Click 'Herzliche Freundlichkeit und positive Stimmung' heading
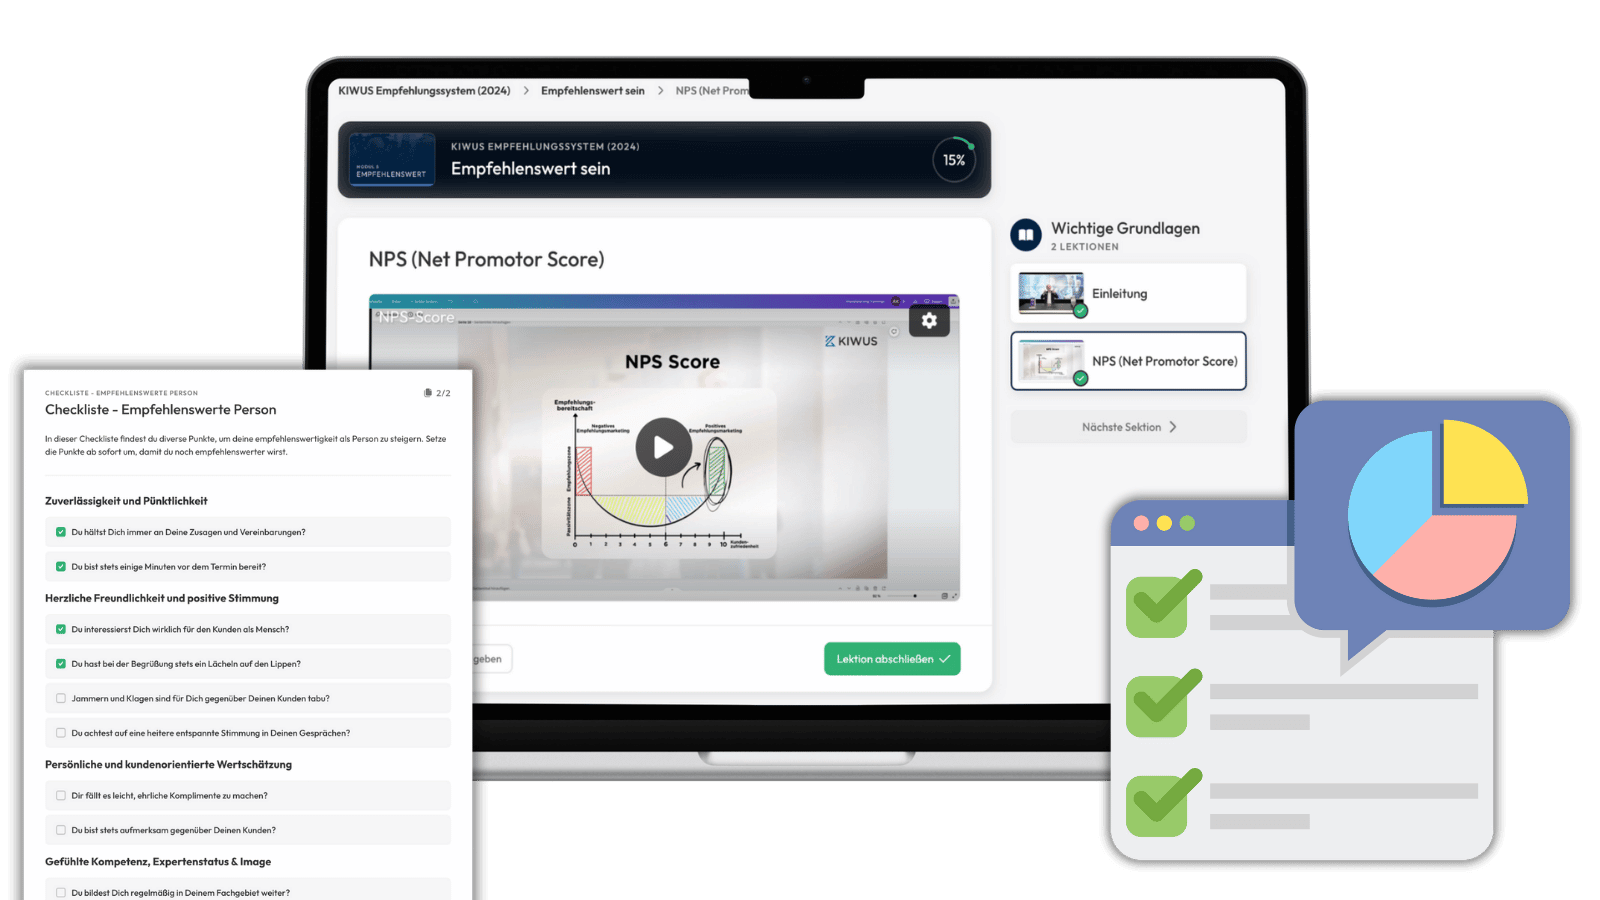This screenshot has width=1600, height=900. (162, 598)
